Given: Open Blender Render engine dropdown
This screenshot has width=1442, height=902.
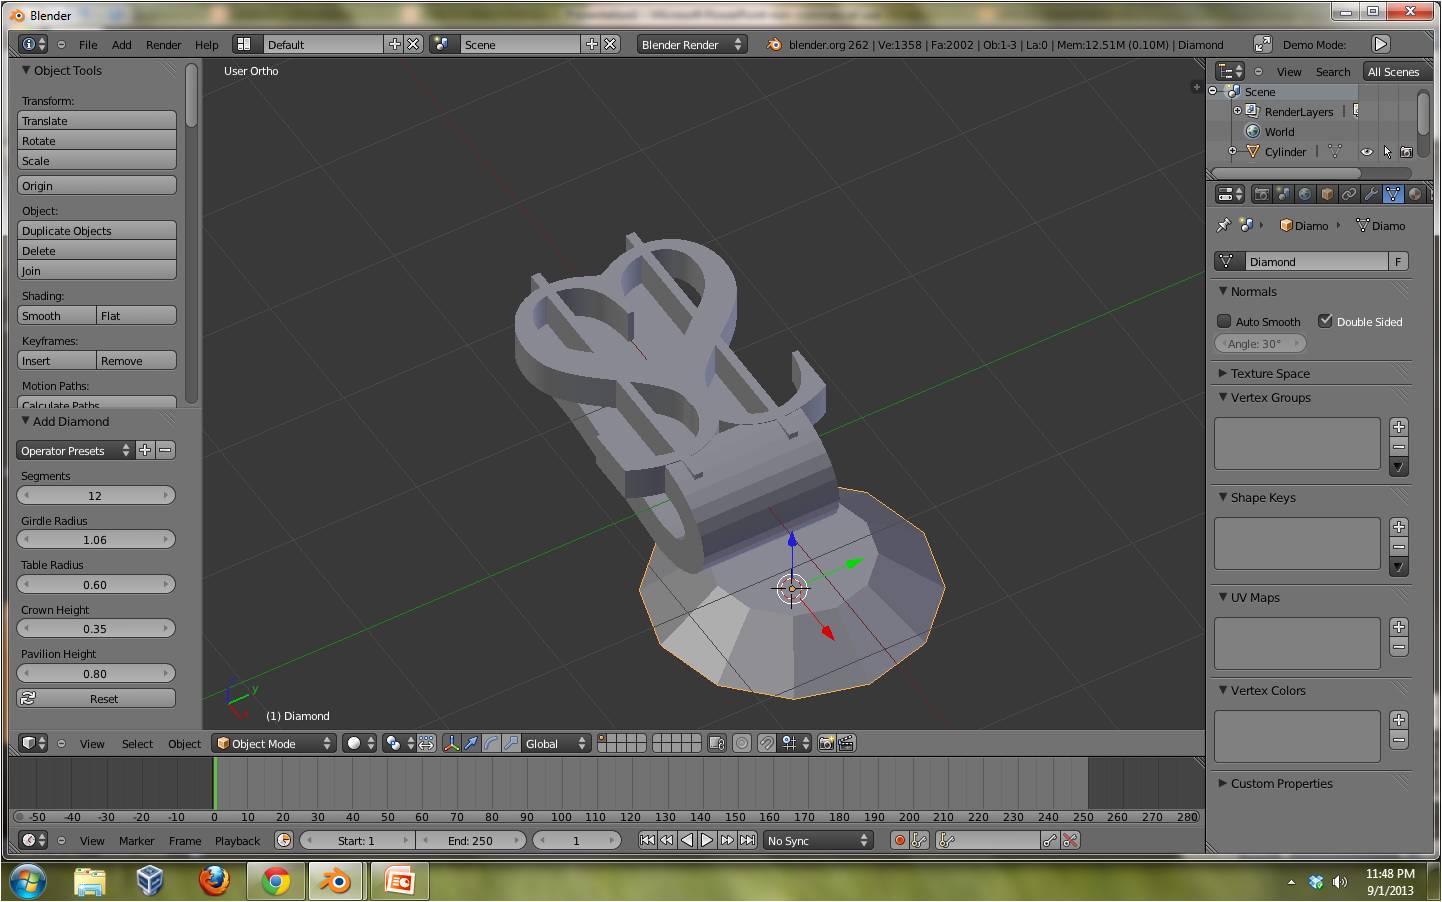Looking at the screenshot, I should pyautogui.click(x=692, y=44).
